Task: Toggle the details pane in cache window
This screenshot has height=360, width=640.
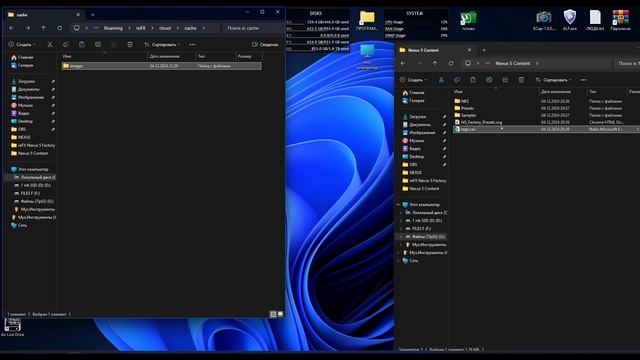Action: point(265,44)
